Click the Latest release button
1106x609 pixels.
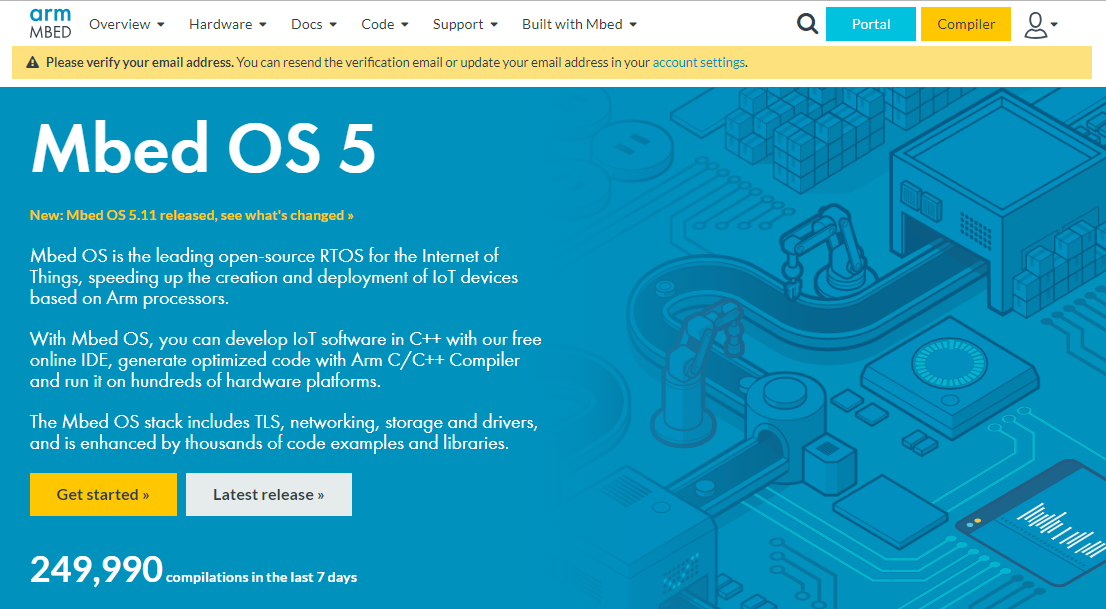[268, 494]
